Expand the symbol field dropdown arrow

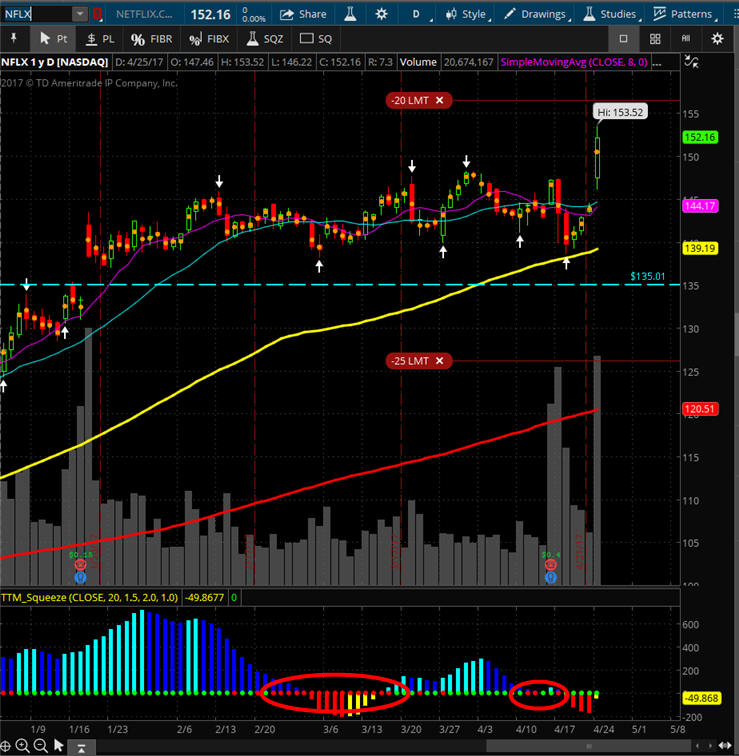(80, 14)
